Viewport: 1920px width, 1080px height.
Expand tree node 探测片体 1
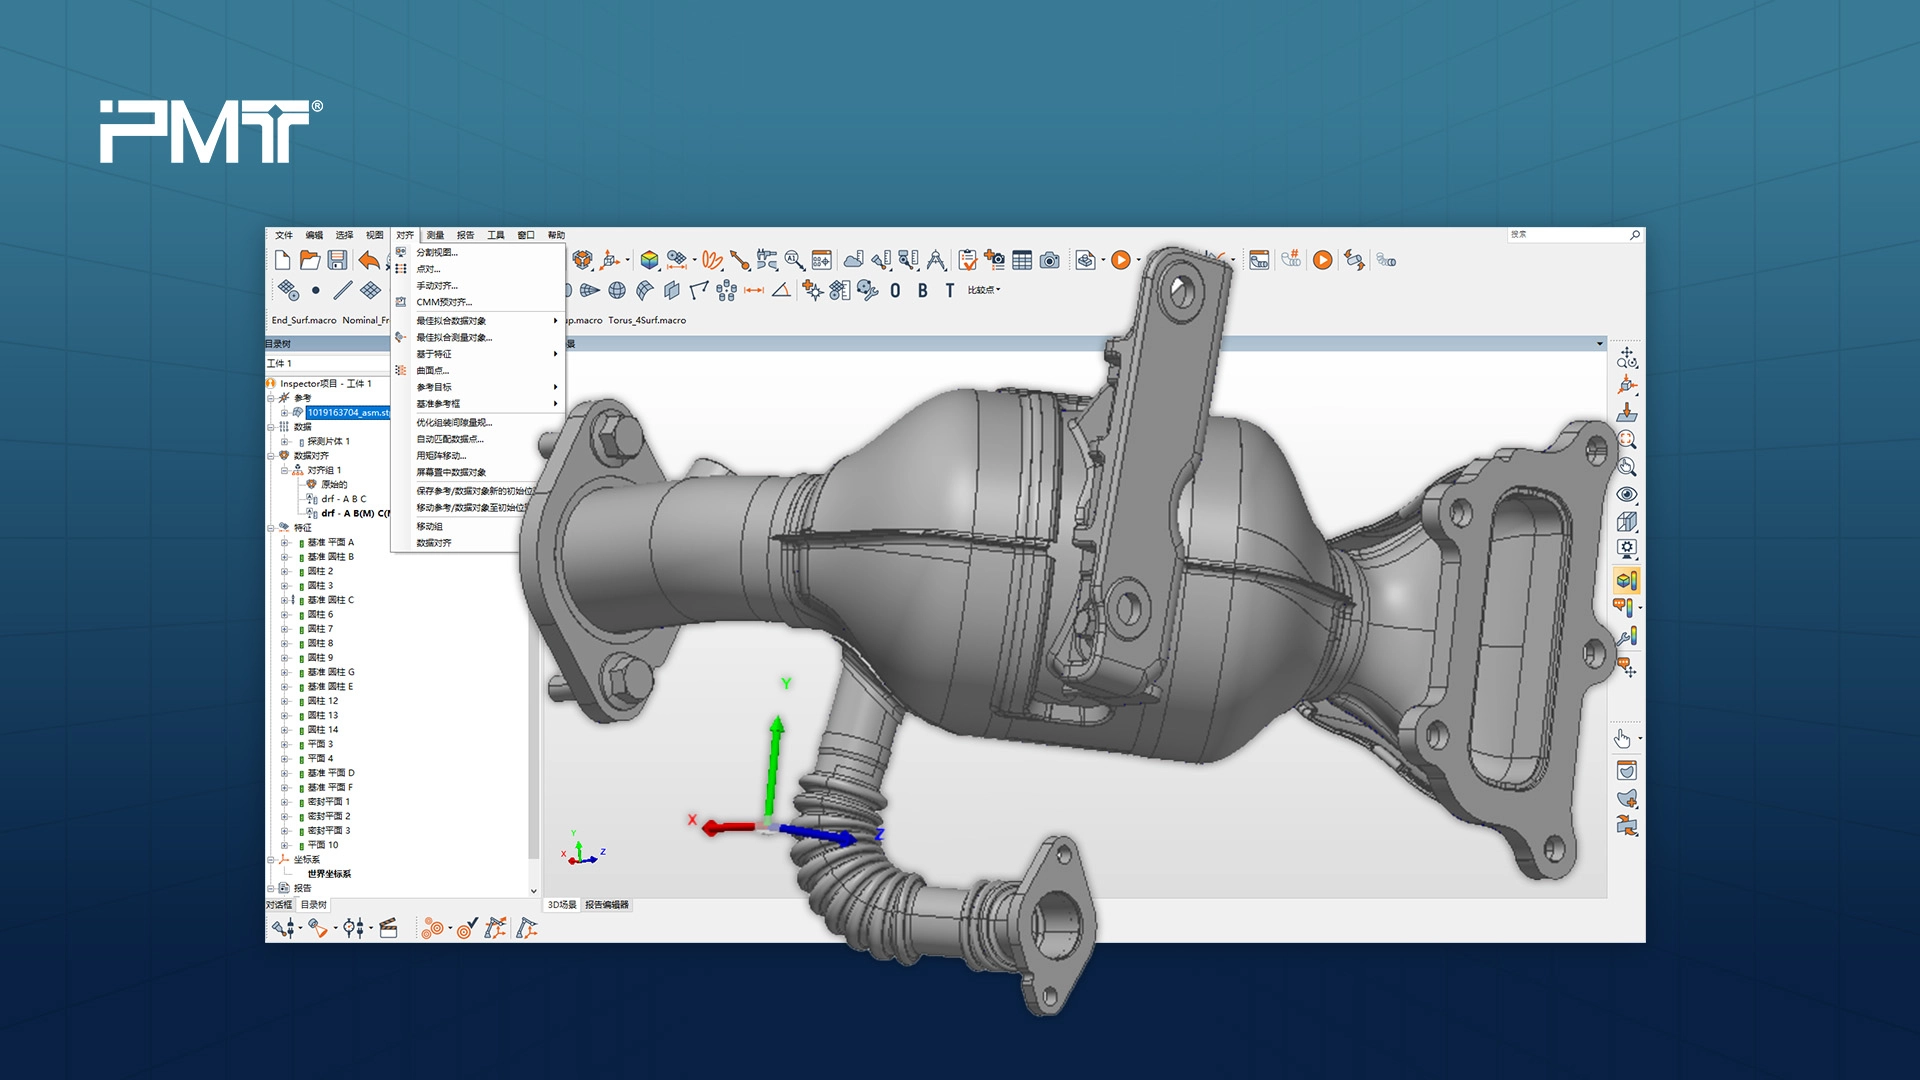click(x=285, y=442)
